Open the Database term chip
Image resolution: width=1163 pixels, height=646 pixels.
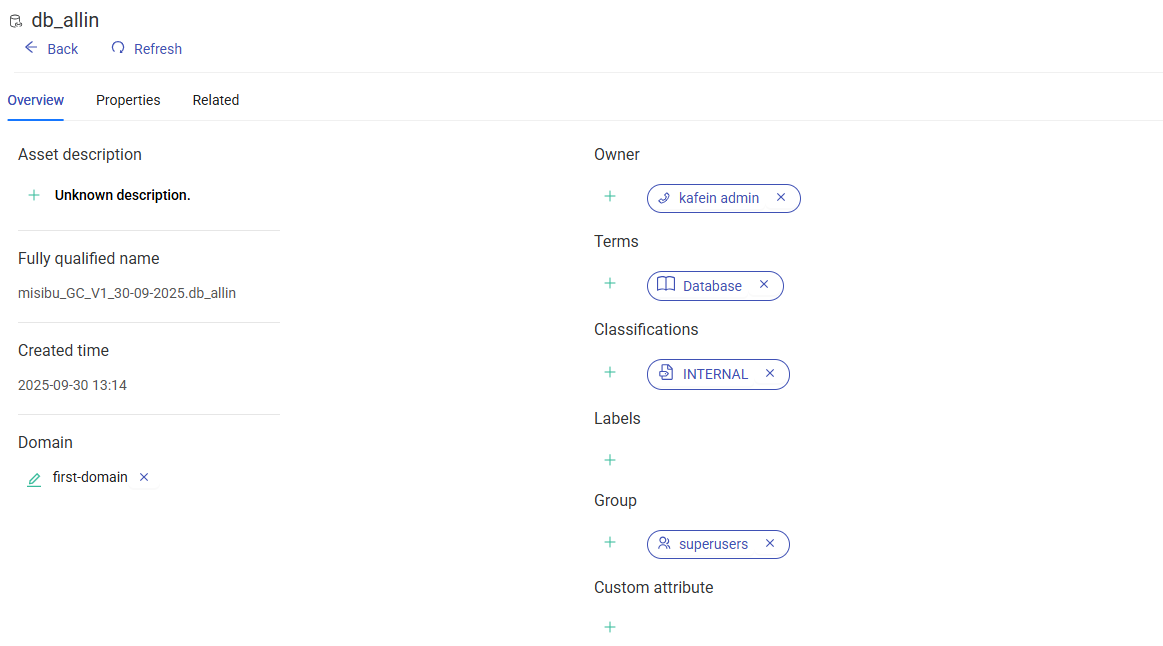[x=711, y=286]
